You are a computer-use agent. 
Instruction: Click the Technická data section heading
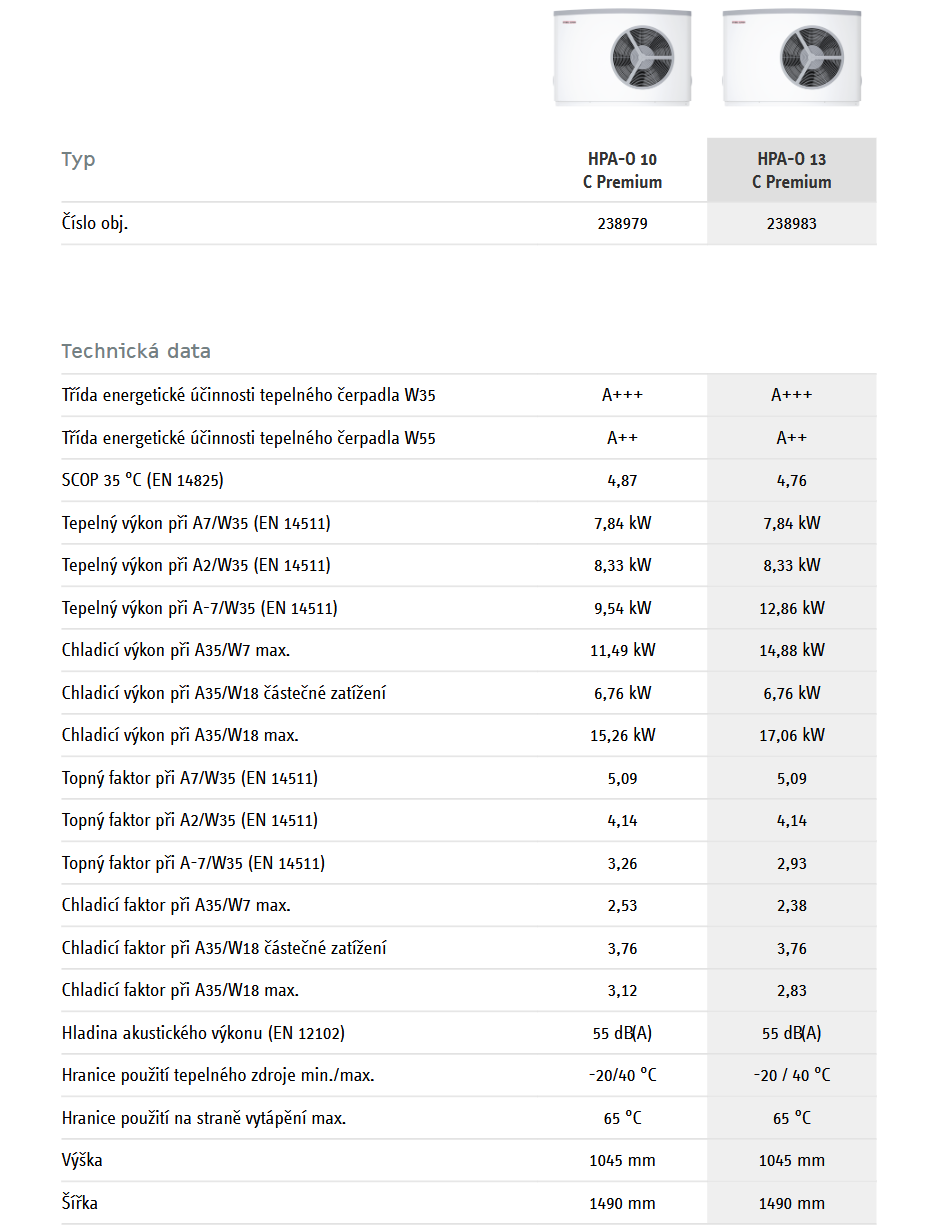pos(136,351)
